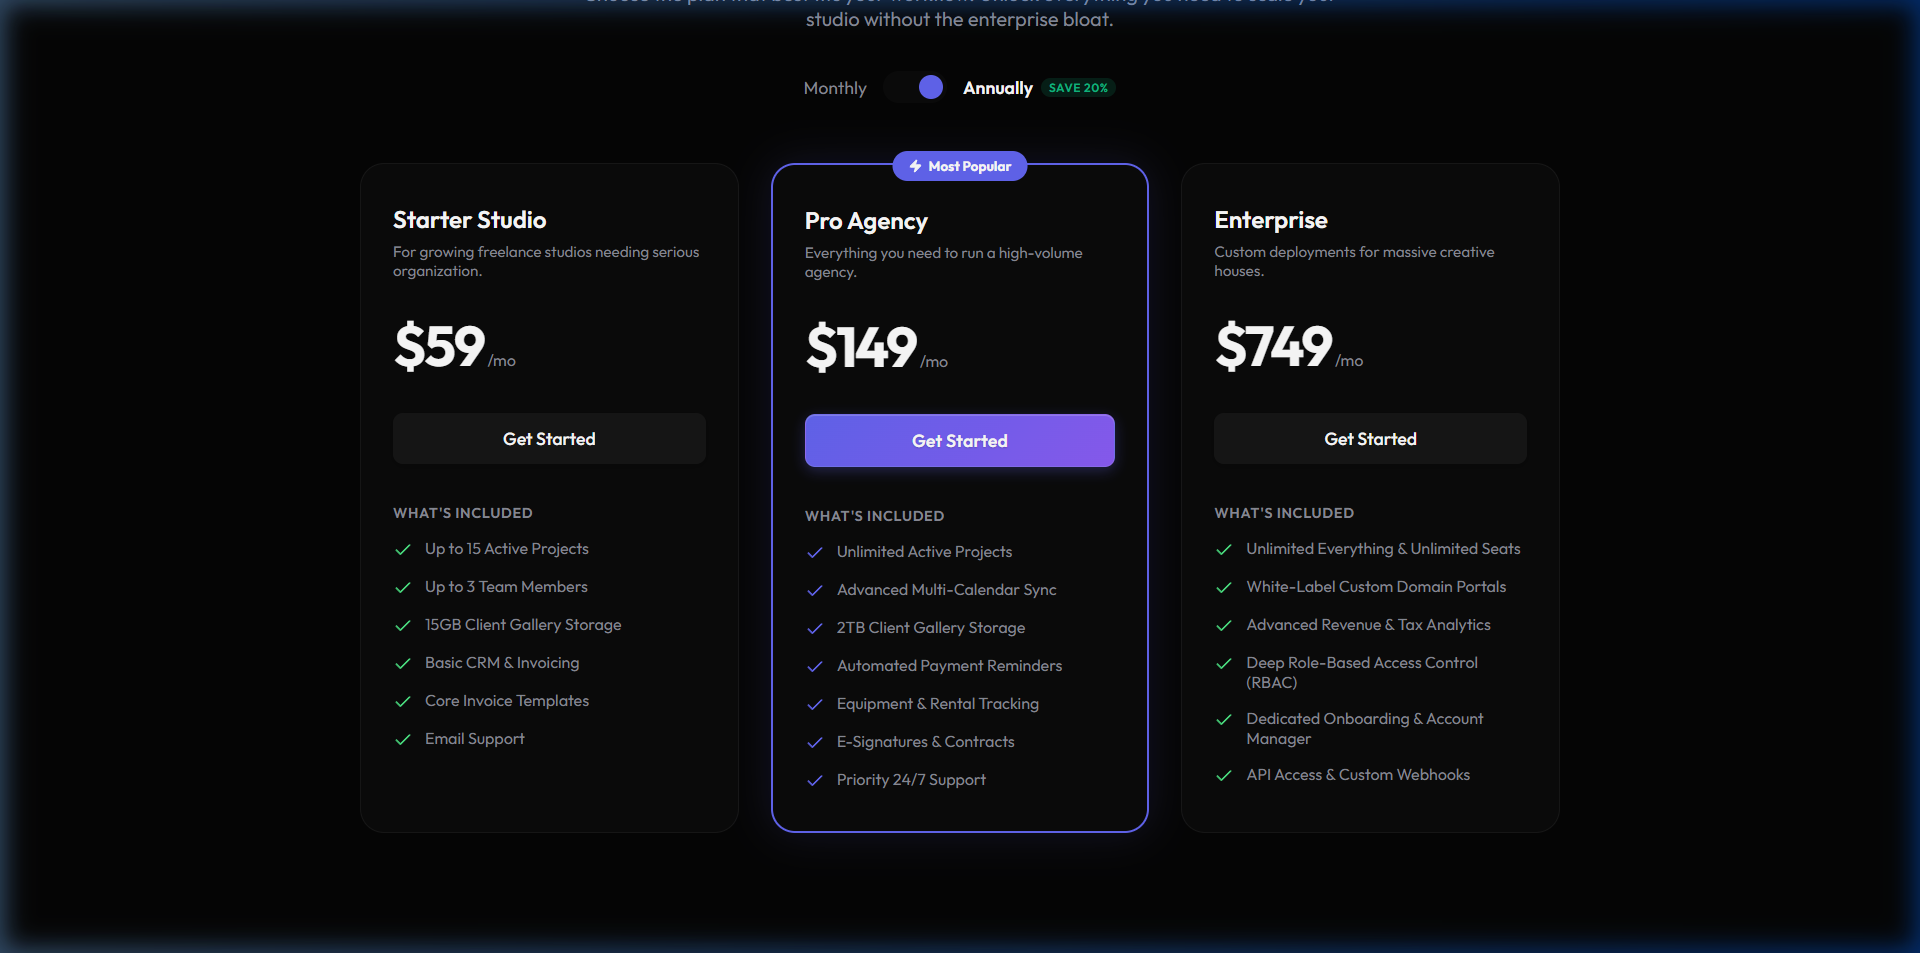Select the Starter Studio plan heading
The image size is (1920, 953).
coord(469,220)
